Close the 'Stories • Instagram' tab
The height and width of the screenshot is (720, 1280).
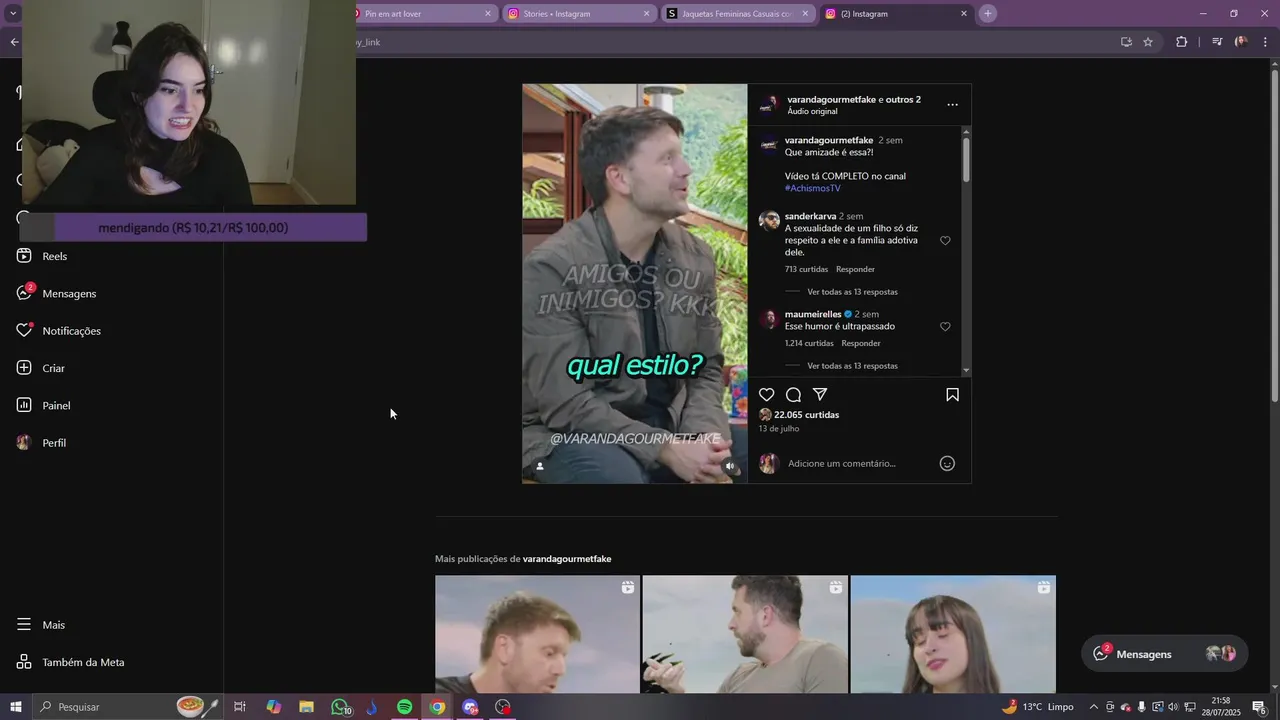click(x=646, y=14)
